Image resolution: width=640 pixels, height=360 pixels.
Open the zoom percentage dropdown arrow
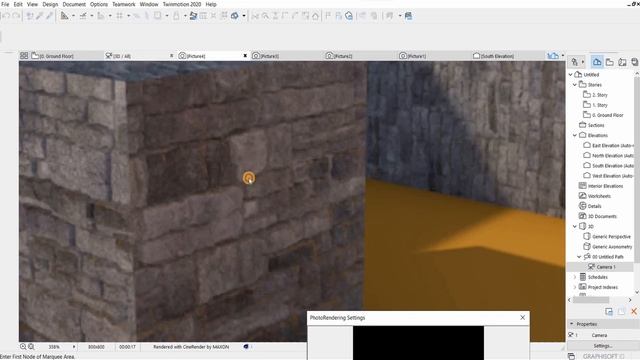pos(74,347)
